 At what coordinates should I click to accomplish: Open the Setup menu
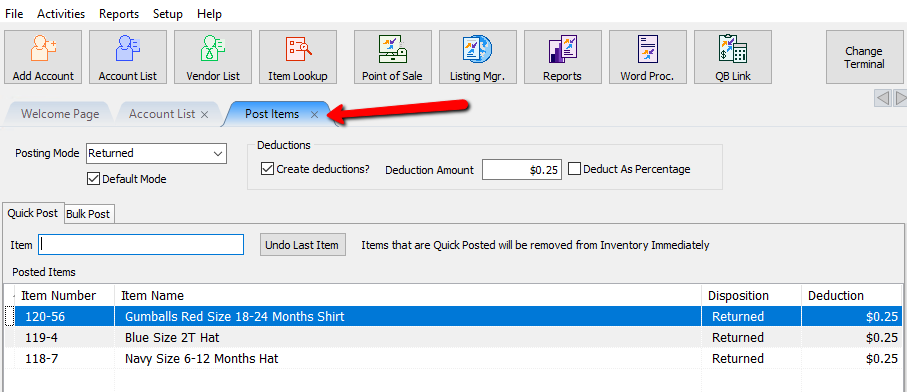[168, 13]
